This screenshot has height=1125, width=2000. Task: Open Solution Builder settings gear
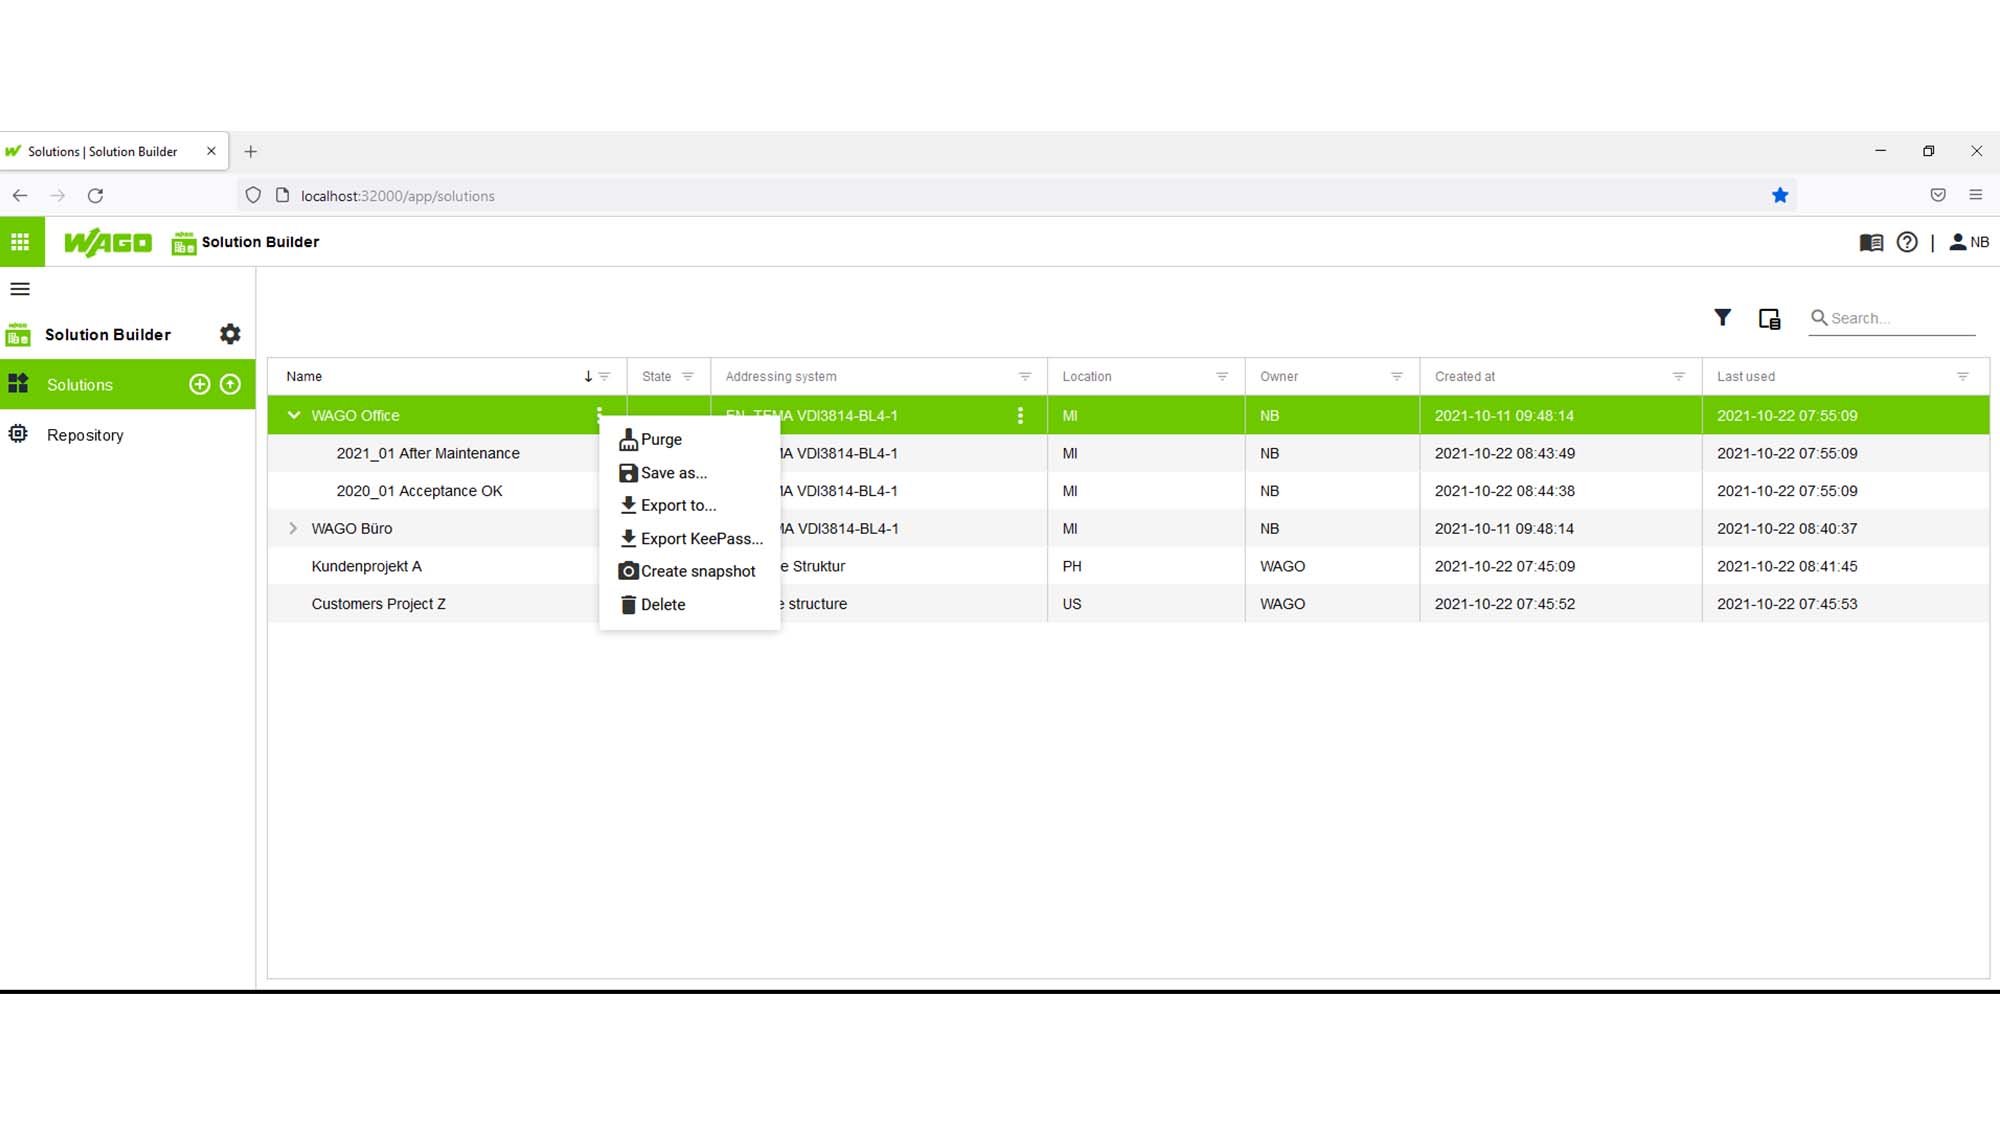tap(230, 334)
